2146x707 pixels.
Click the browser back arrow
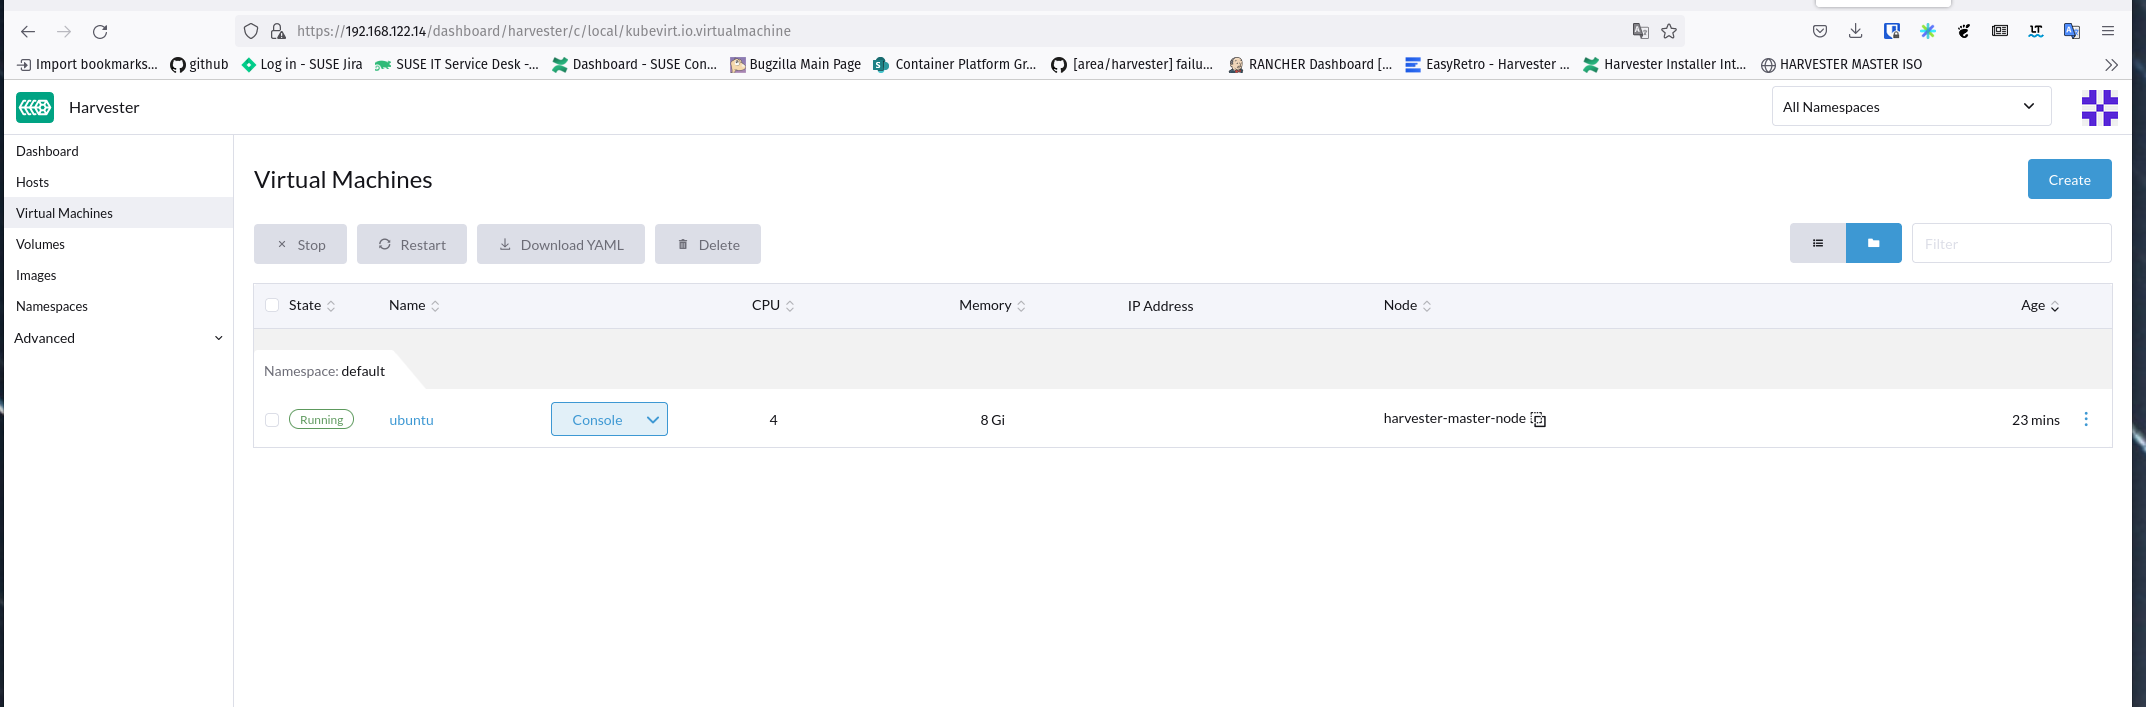28,32
